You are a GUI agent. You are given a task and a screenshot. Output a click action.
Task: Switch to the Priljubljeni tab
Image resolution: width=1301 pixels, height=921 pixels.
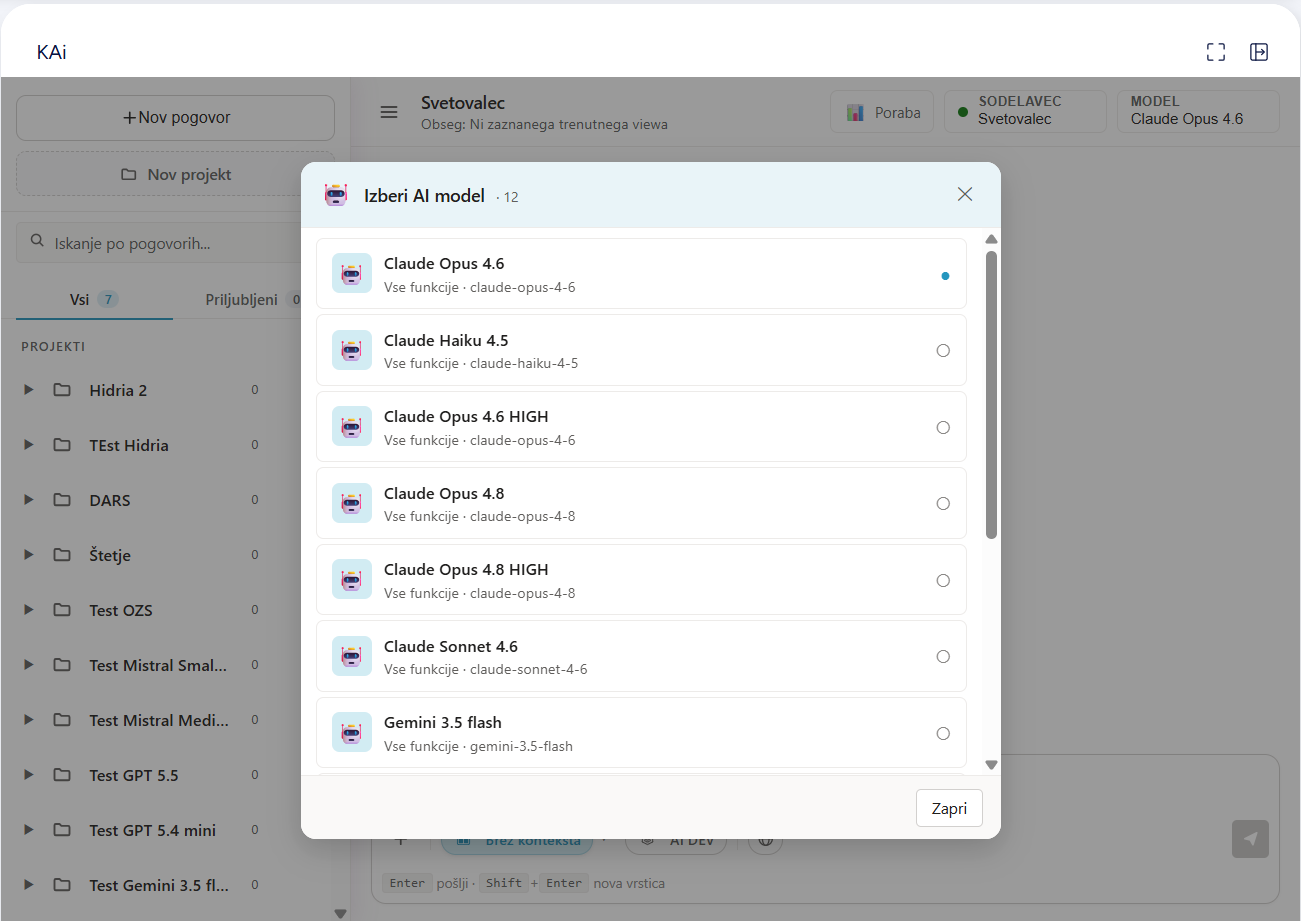252,299
